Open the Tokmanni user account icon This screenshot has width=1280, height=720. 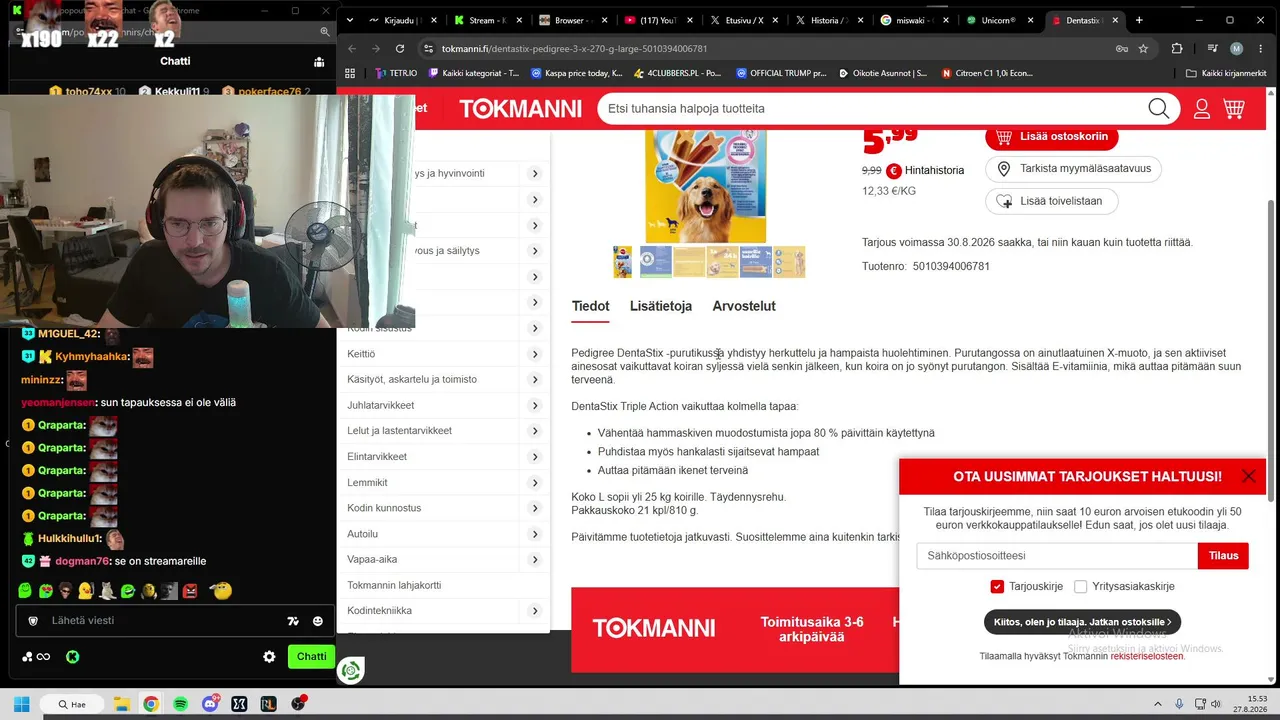[1202, 109]
